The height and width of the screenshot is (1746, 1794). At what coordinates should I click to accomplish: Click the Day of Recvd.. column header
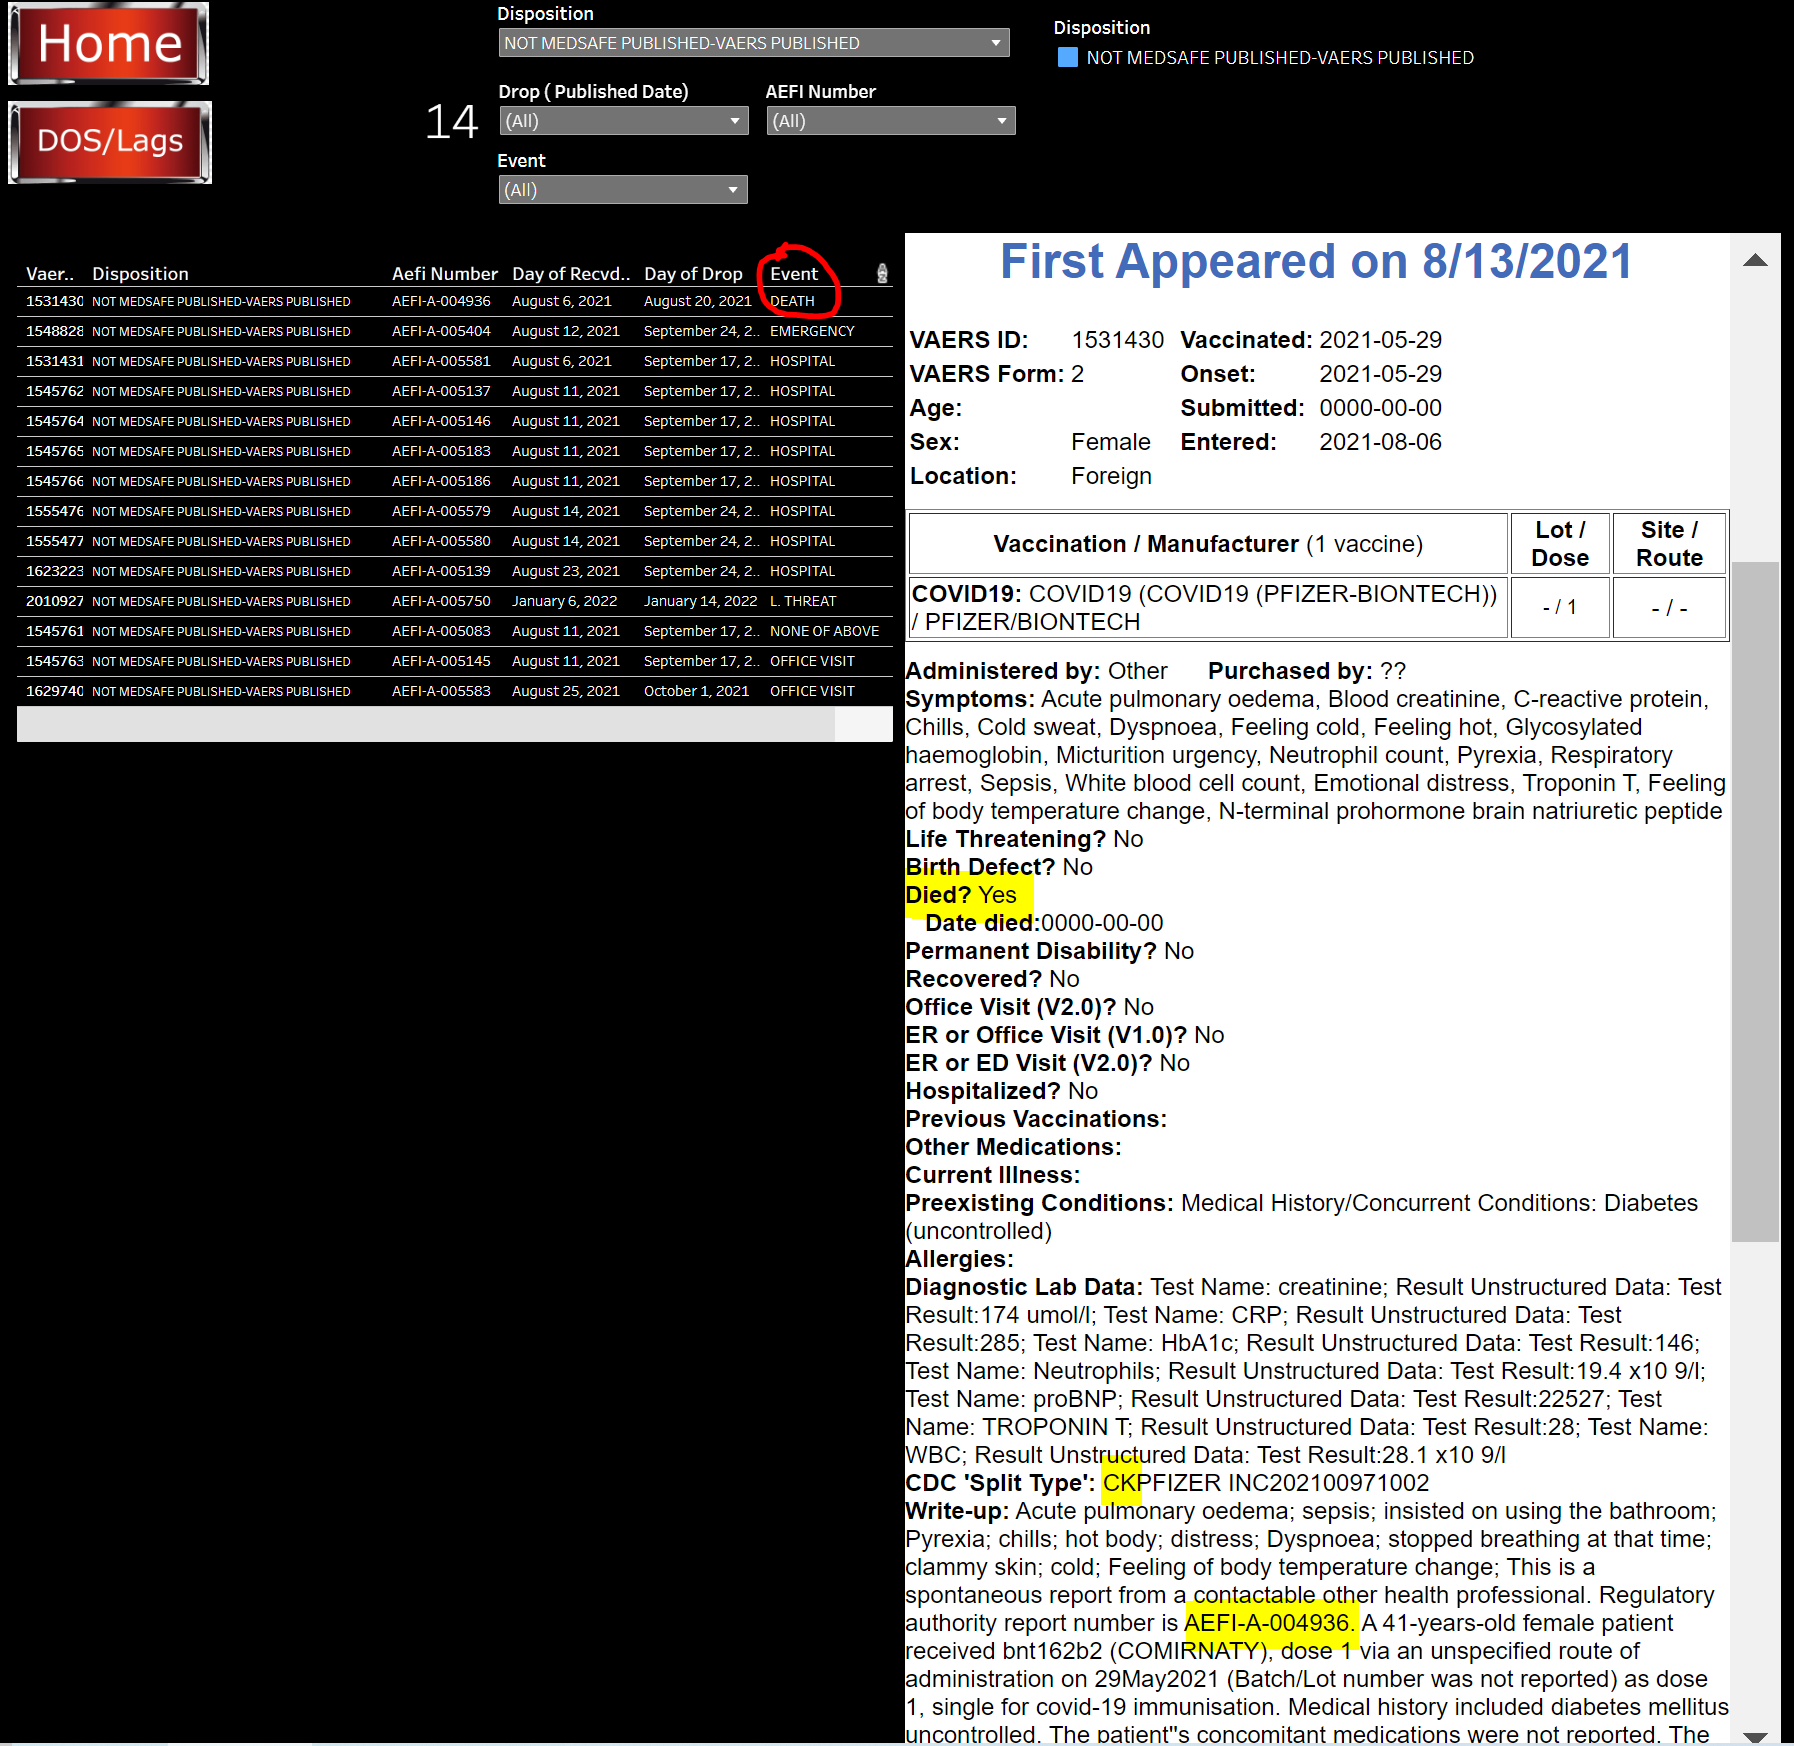(x=571, y=274)
